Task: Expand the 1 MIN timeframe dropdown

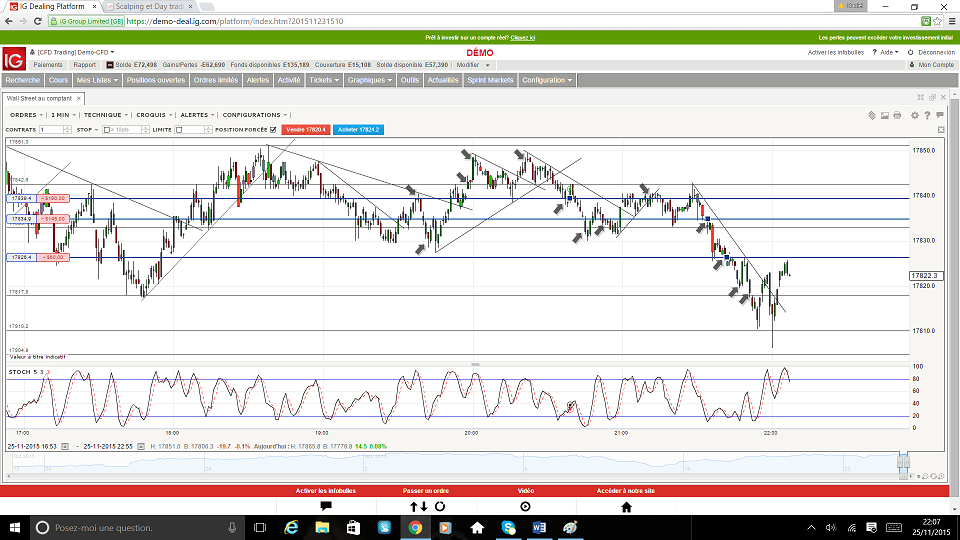Action: 62,115
